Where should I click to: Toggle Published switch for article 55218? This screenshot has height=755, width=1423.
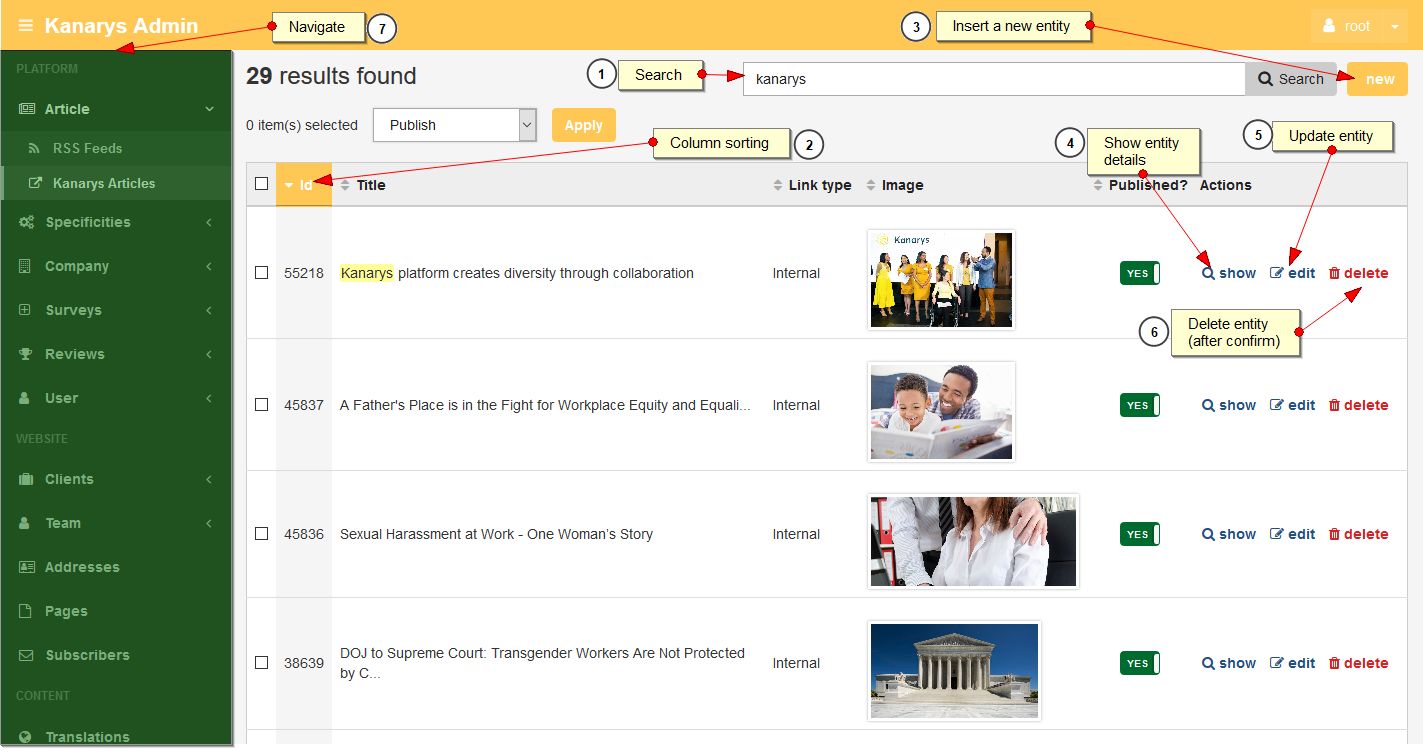1140,273
